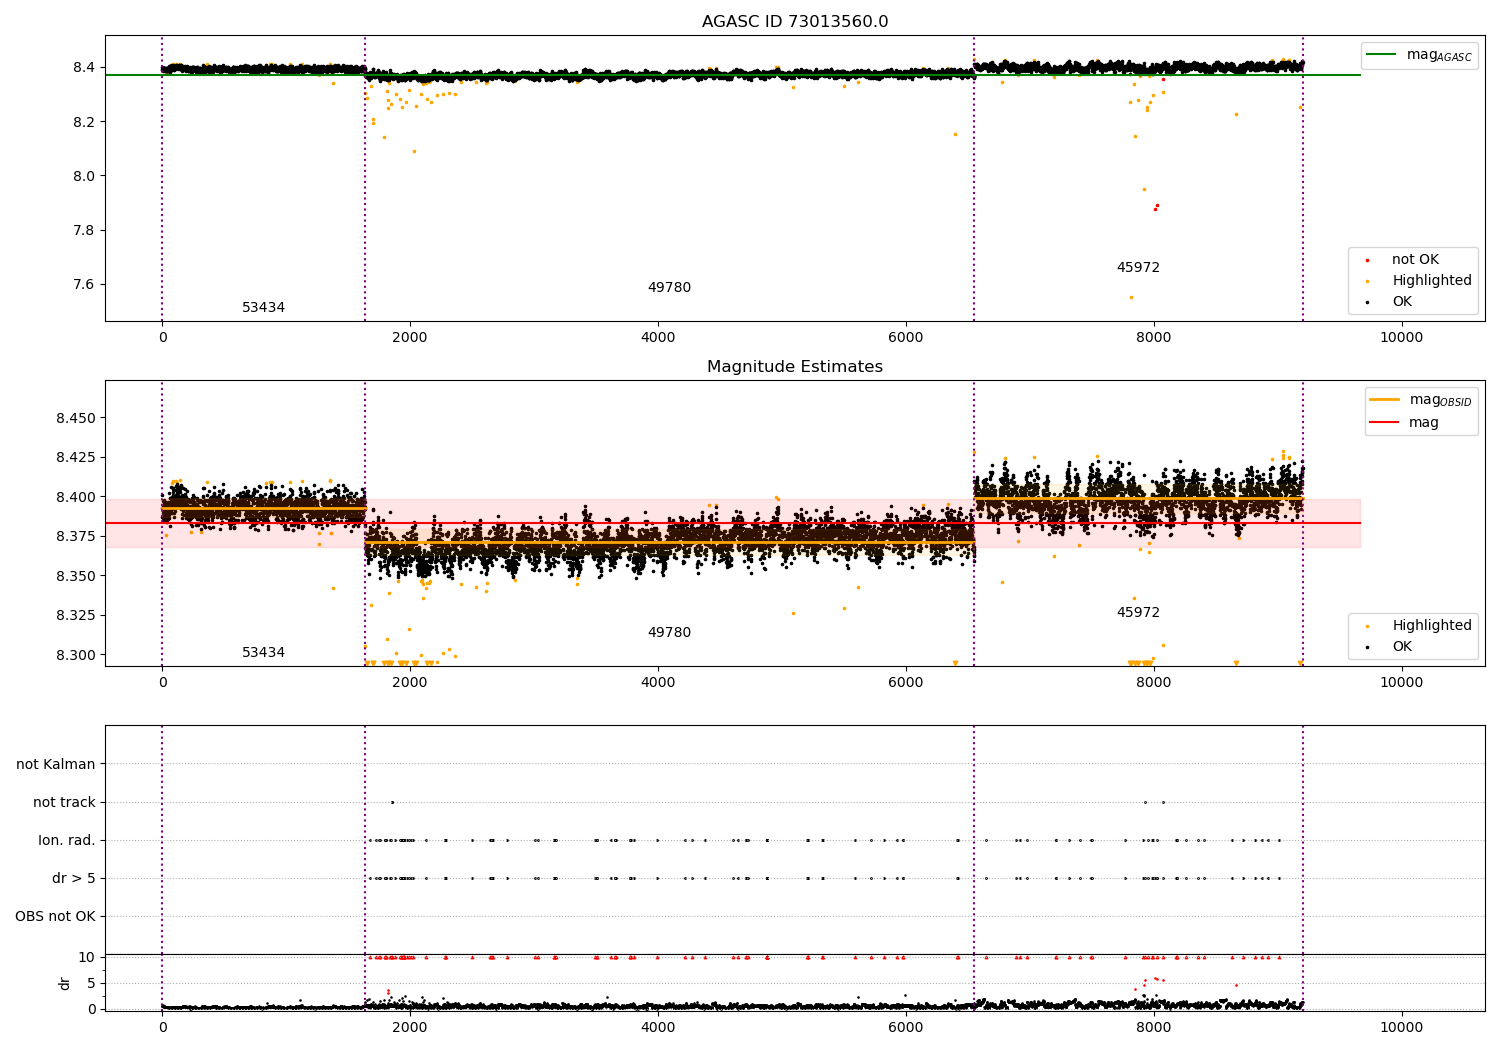1500x1050 pixels.
Task: Click the green mag AGASC legend line
Action: pos(1382,55)
